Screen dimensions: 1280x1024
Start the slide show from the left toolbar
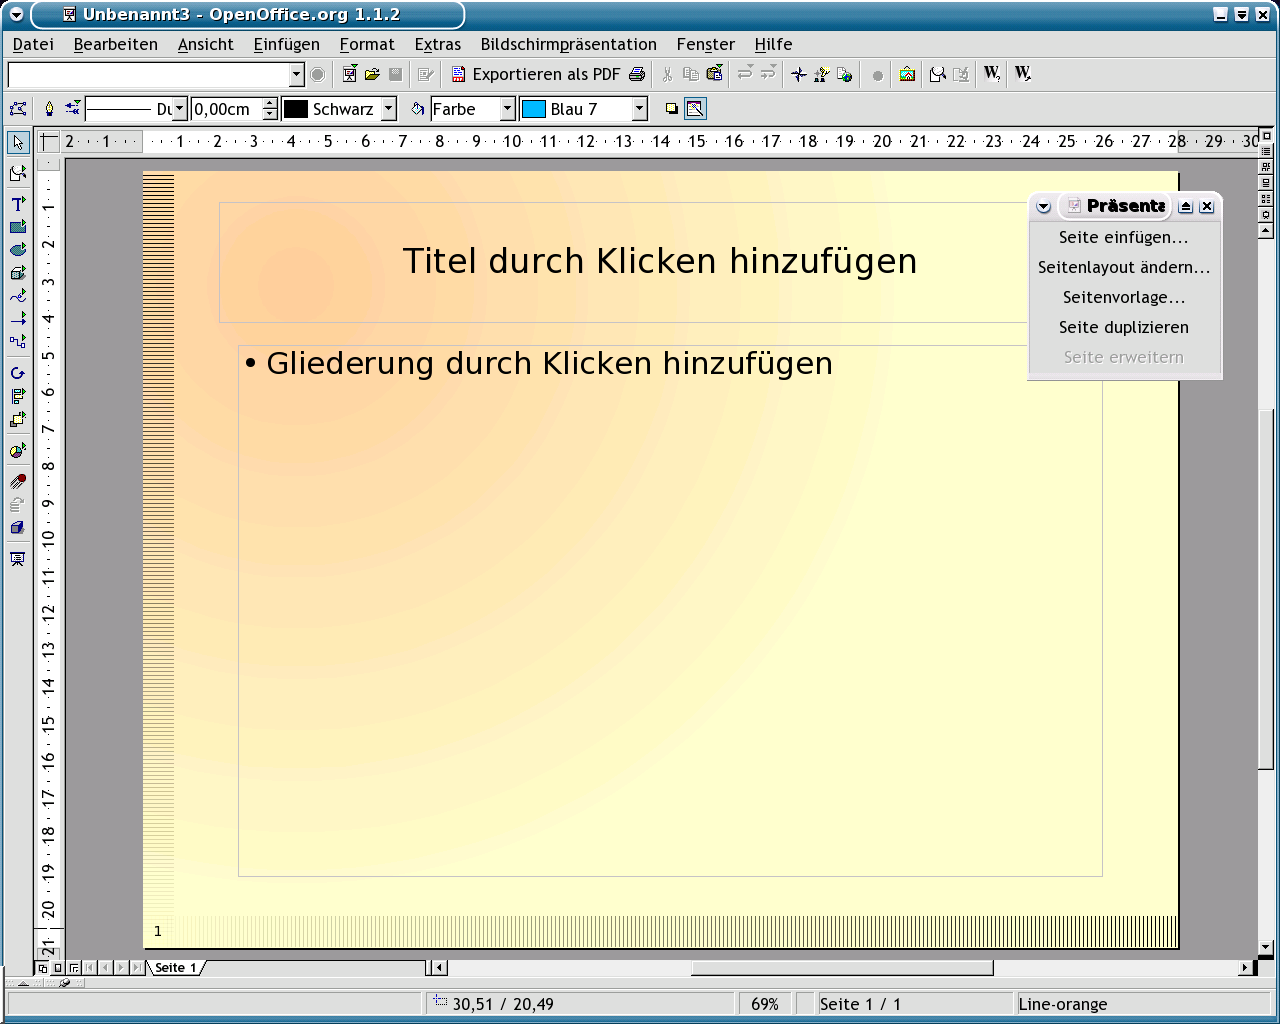(x=17, y=559)
